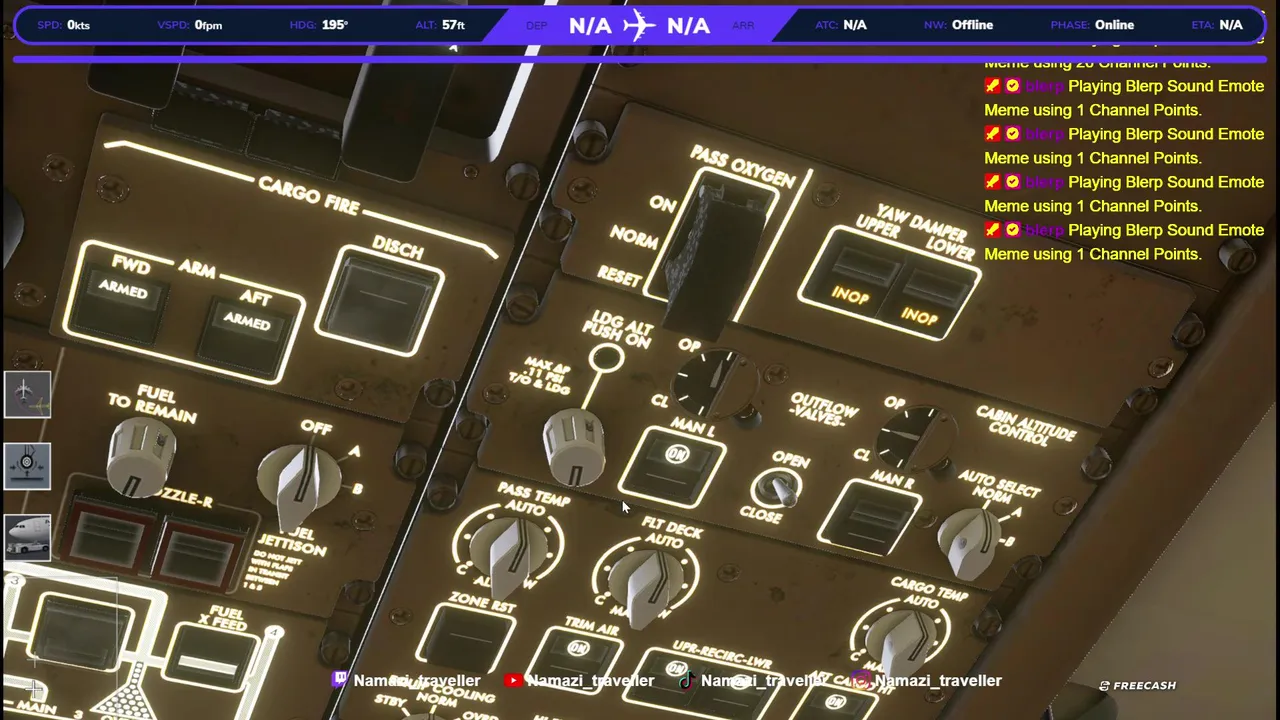Open the camera view toolbar icon
The width and height of the screenshot is (1280, 720).
point(27,466)
